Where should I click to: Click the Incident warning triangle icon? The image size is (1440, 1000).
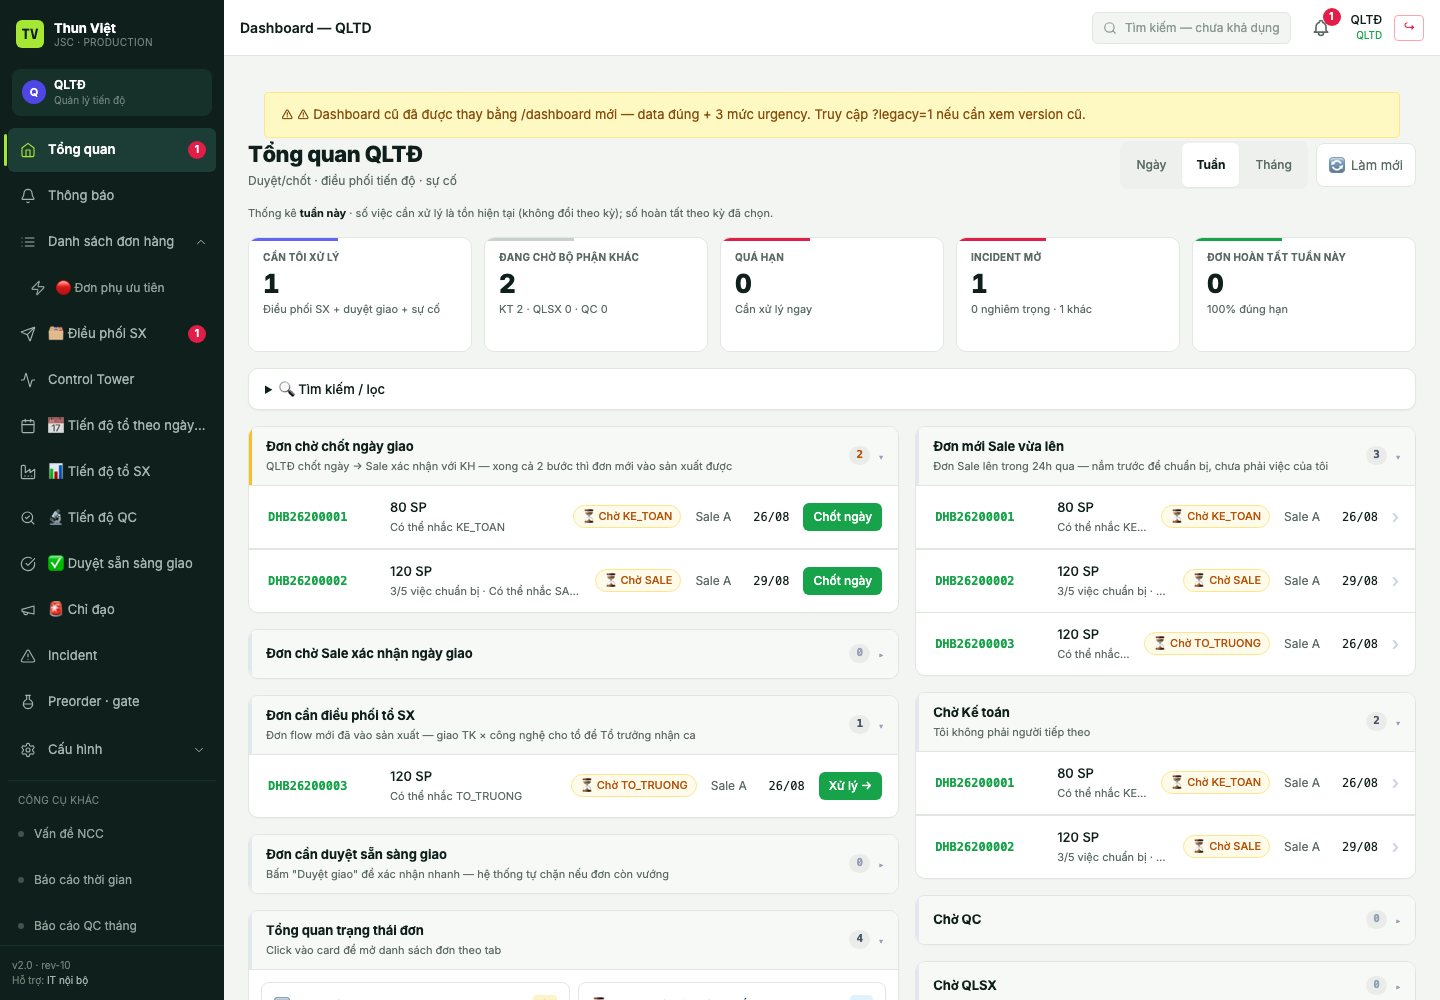tap(28, 656)
